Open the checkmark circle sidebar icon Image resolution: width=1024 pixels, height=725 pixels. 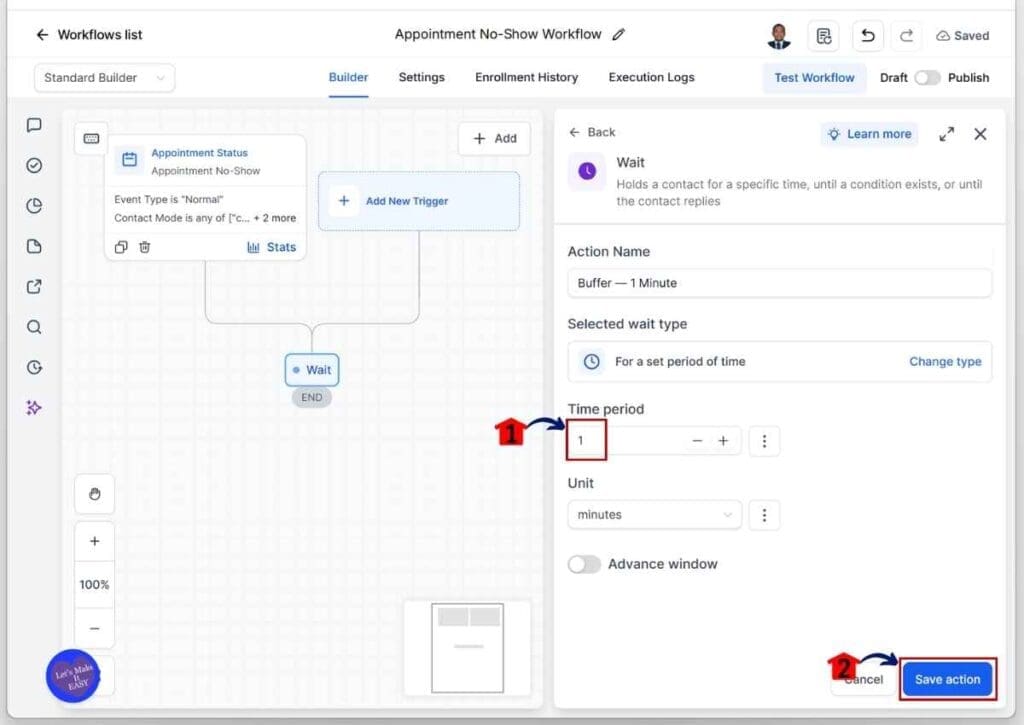click(34, 165)
